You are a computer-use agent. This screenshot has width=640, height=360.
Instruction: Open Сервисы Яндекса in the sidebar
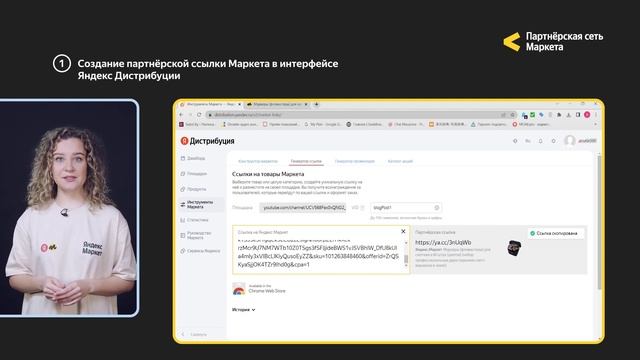point(200,251)
